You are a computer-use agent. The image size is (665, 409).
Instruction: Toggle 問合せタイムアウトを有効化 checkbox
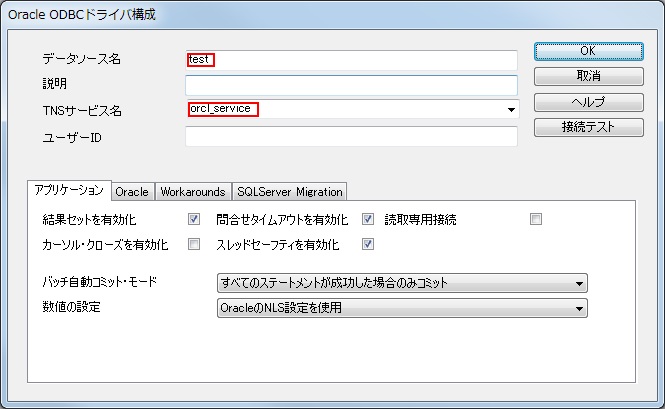[368, 219]
